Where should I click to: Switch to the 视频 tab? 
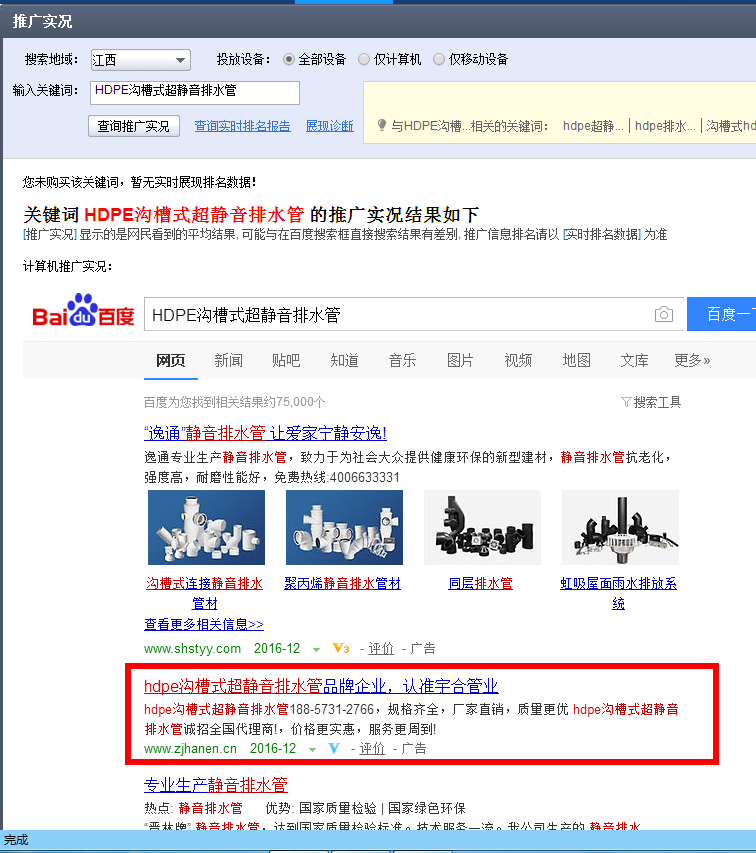518,360
